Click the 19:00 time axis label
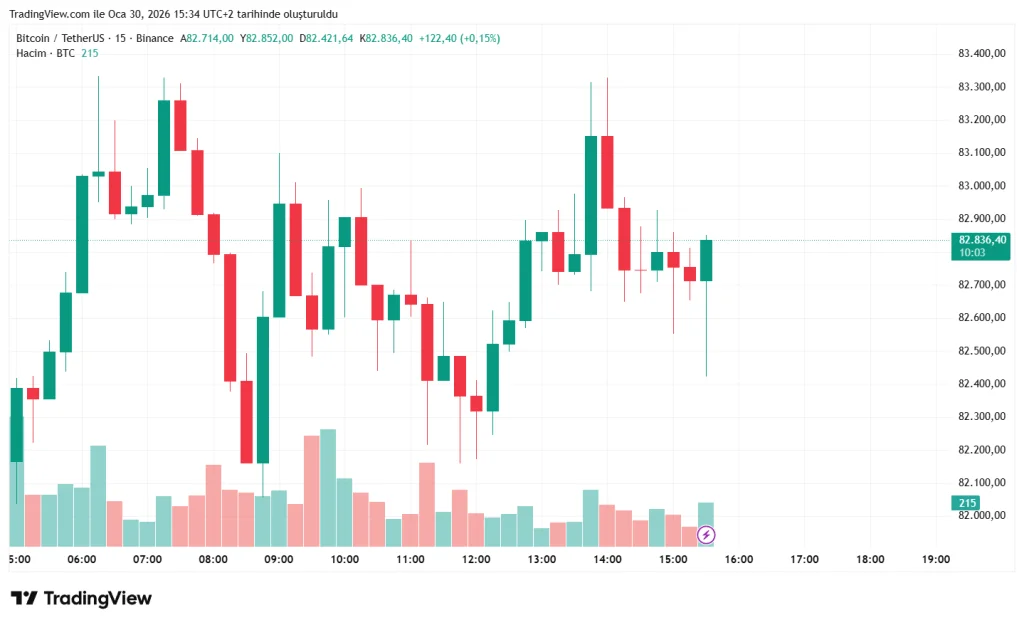The width and height of the screenshot is (1024, 625). click(x=935, y=560)
